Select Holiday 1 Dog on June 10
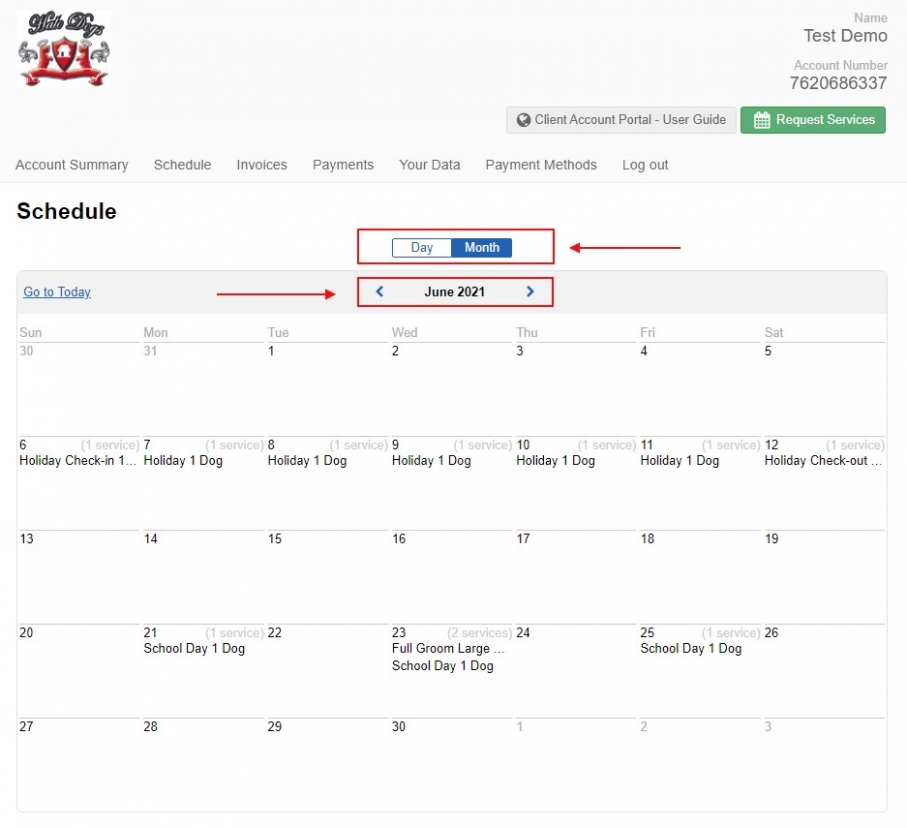907x828 pixels. pyautogui.click(x=555, y=461)
